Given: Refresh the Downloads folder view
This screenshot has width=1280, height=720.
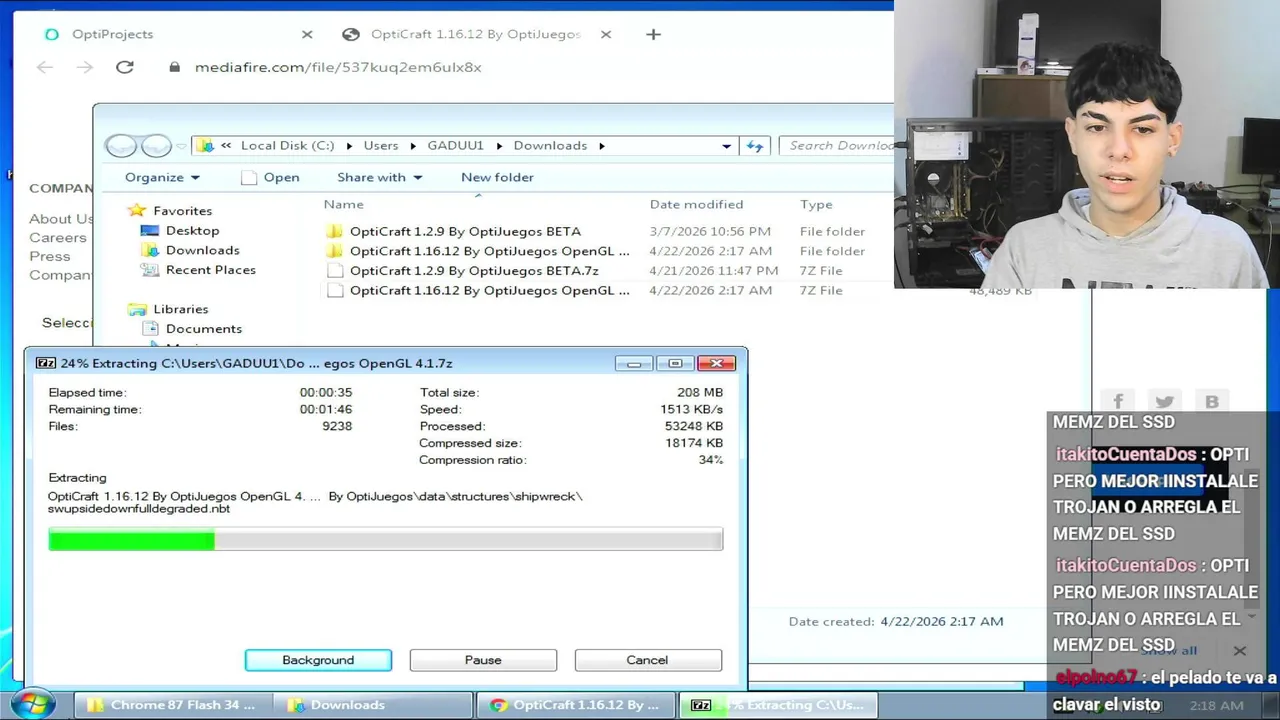Looking at the screenshot, I should click(755, 146).
